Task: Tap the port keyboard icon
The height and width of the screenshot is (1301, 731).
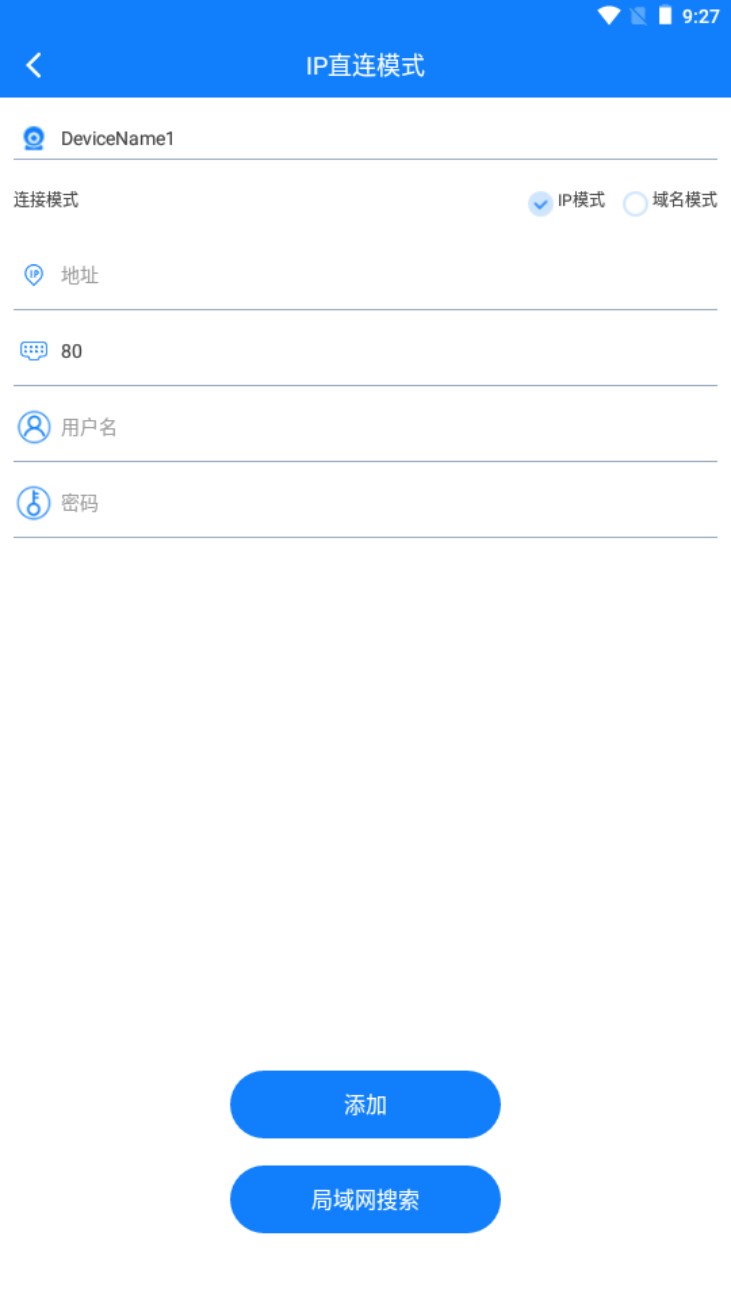Action: coord(34,351)
